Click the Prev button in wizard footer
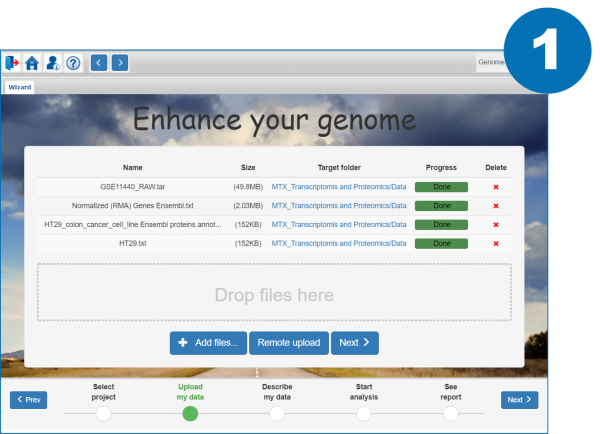The width and height of the screenshot is (600, 434). 28,400
